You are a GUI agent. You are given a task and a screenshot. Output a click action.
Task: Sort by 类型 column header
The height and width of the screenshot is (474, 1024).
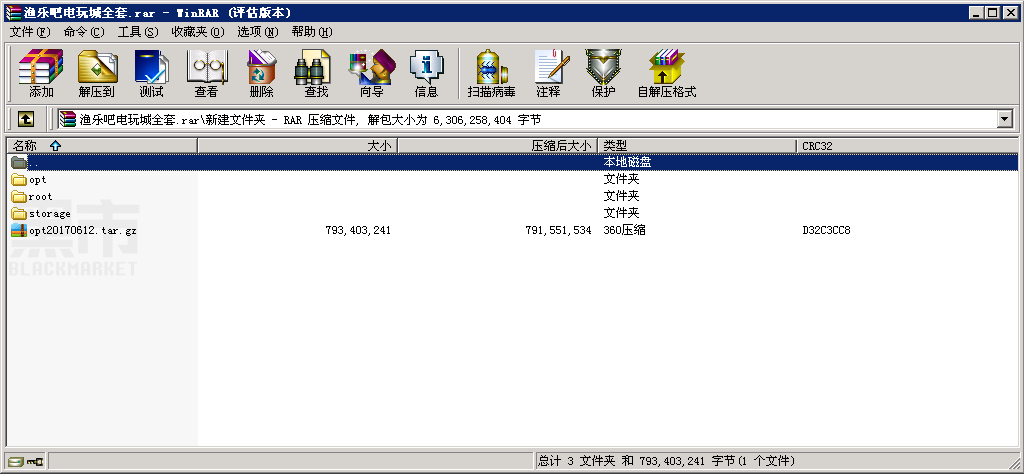pos(697,146)
